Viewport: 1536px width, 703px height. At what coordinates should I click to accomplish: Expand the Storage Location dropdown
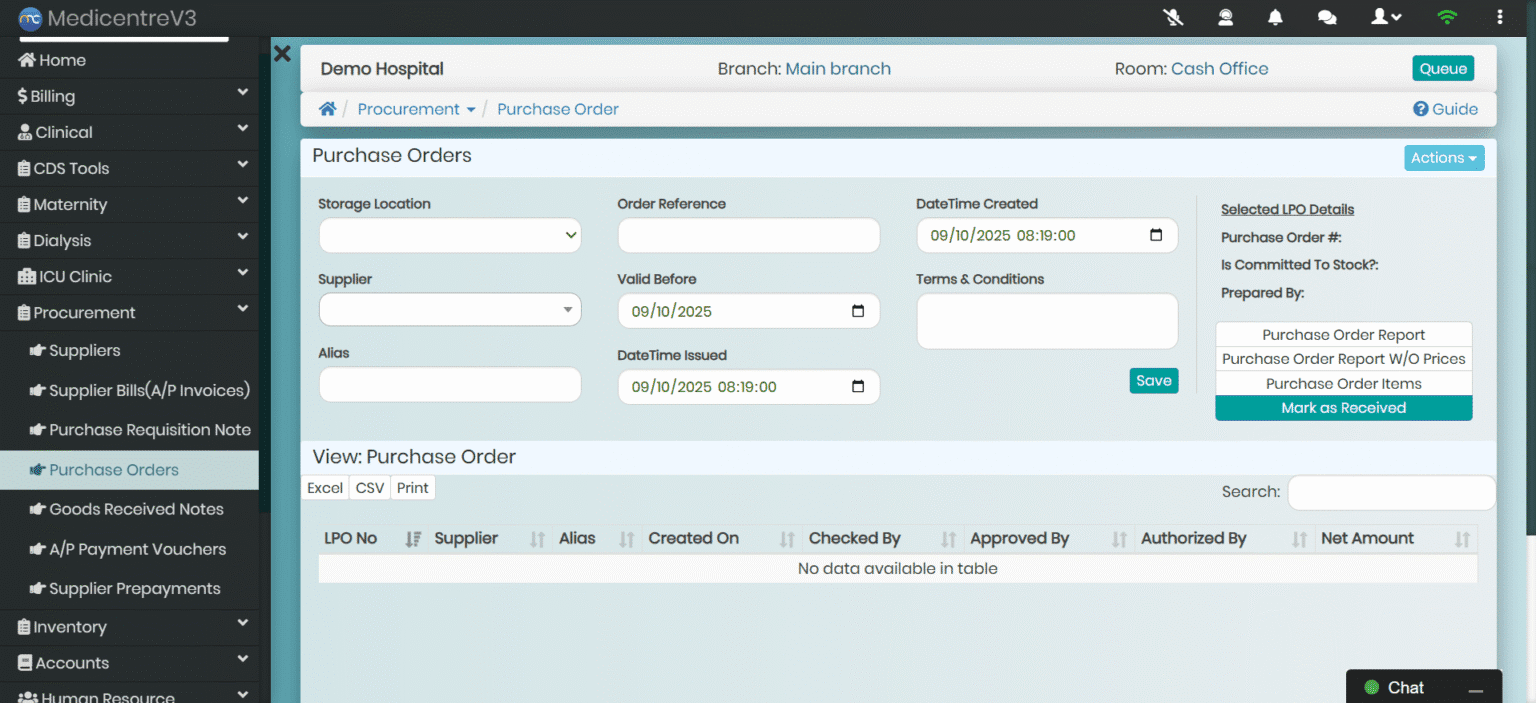(x=450, y=236)
